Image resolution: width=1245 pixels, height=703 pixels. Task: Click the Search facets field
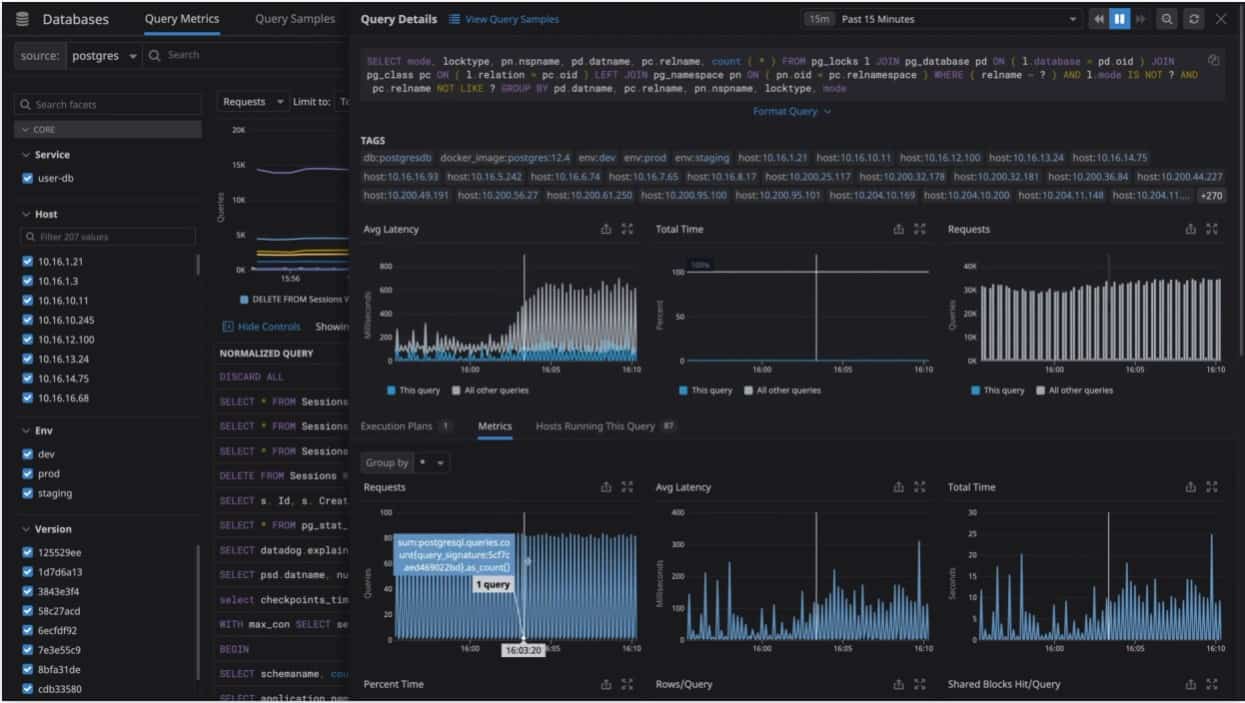(x=108, y=104)
